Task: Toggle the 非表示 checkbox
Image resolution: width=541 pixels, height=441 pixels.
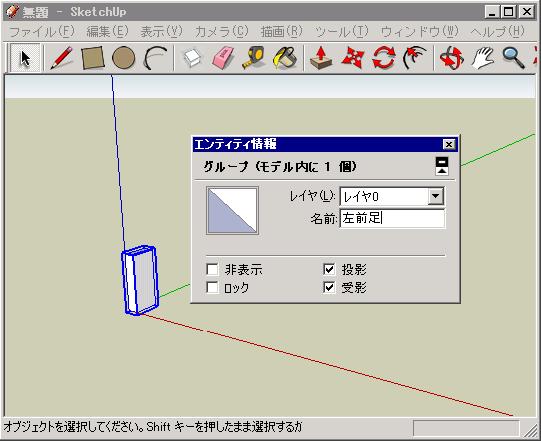Action: point(212,269)
